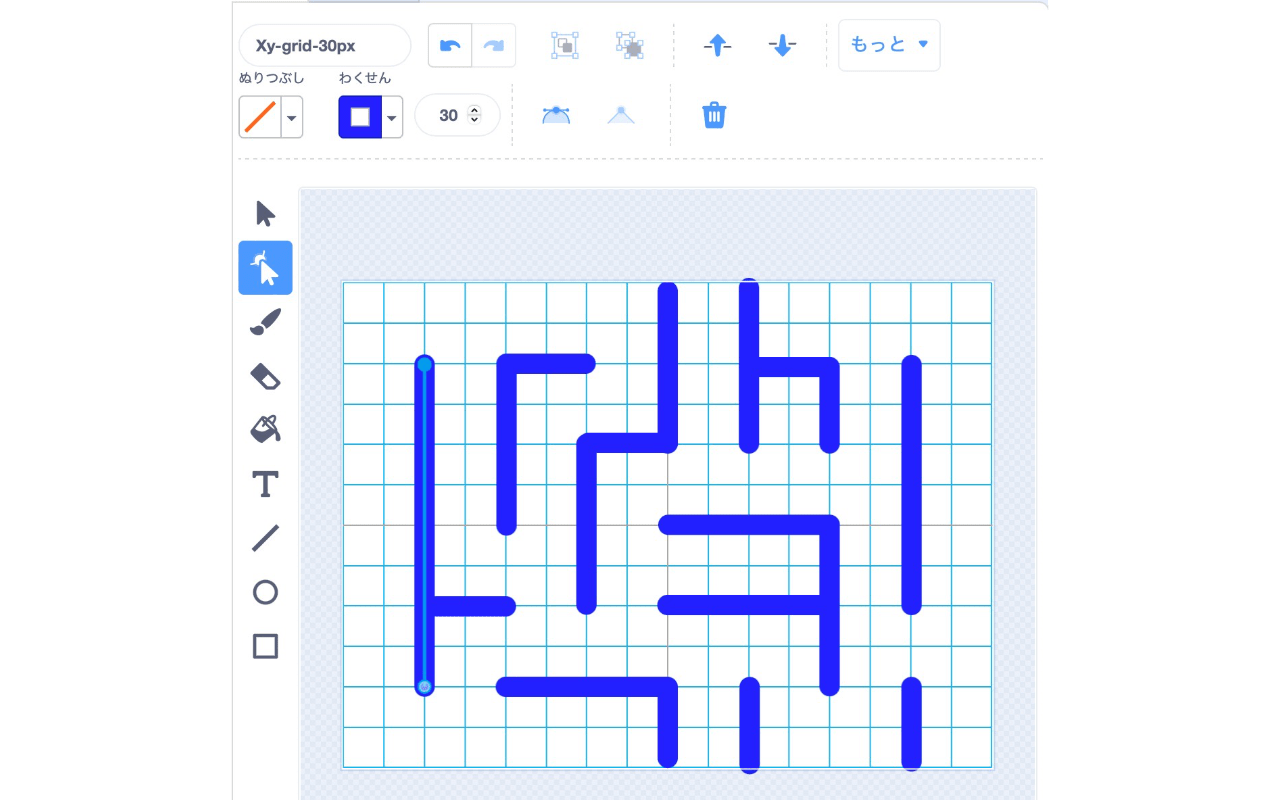Click the outline width field showing 30
This screenshot has width=1280, height=800.
(457, 115)
